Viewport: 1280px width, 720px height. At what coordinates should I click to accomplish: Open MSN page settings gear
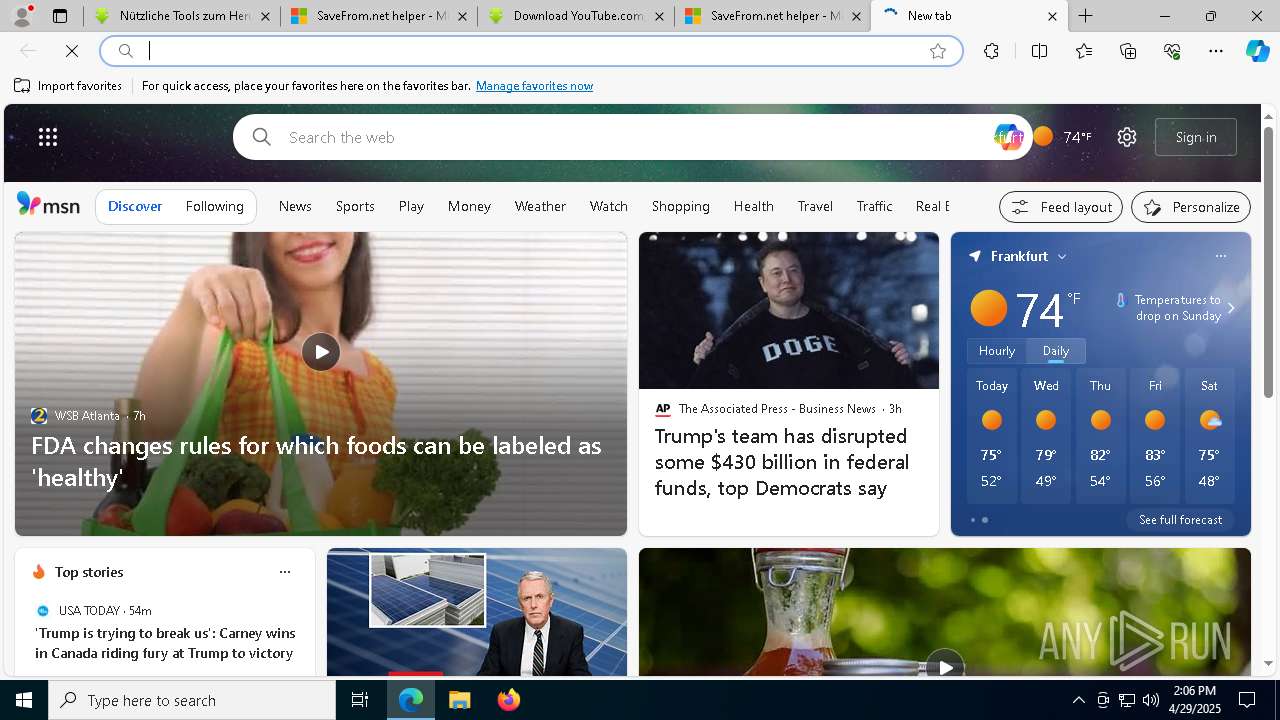[x=1127, y=137]
